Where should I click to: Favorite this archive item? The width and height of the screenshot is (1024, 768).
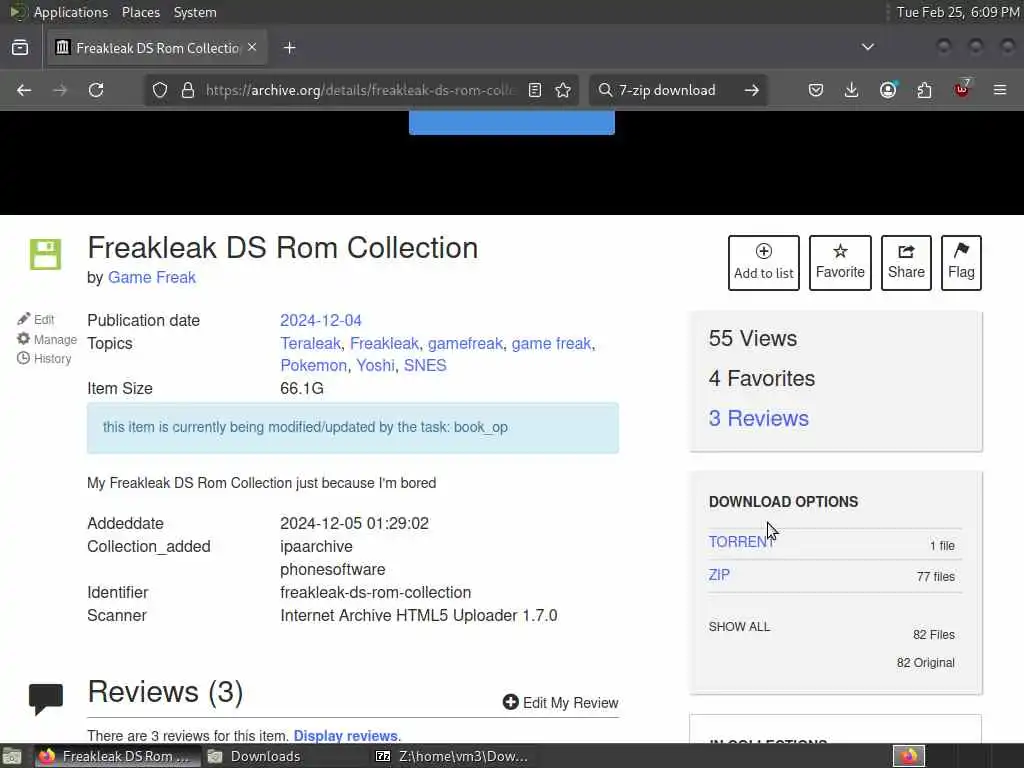click(840, 263)
